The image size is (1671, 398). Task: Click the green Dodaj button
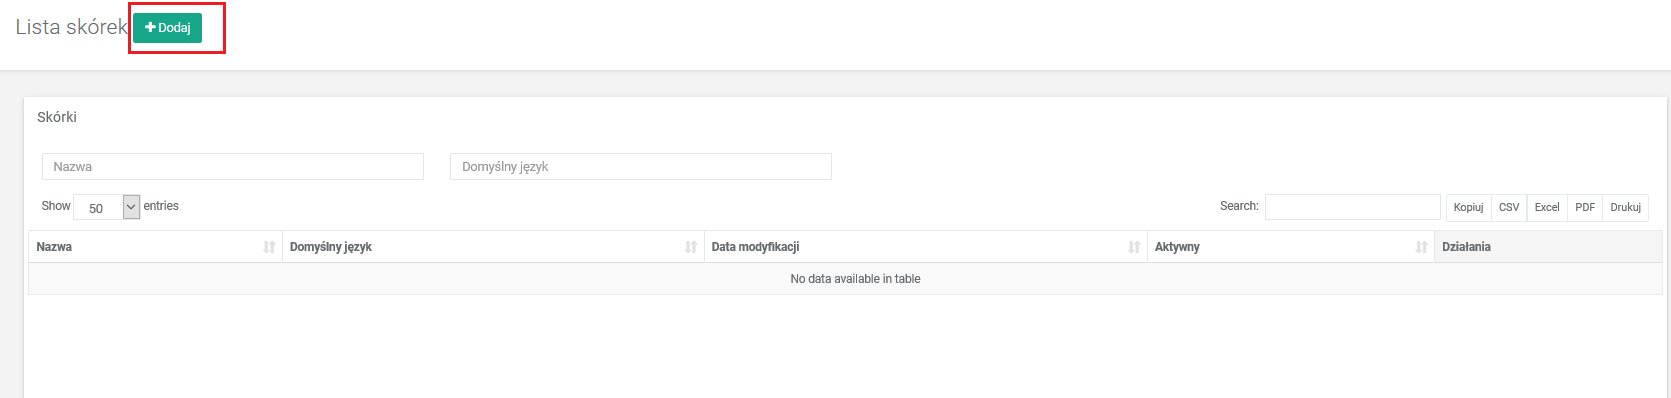click(x=167, y=28)
